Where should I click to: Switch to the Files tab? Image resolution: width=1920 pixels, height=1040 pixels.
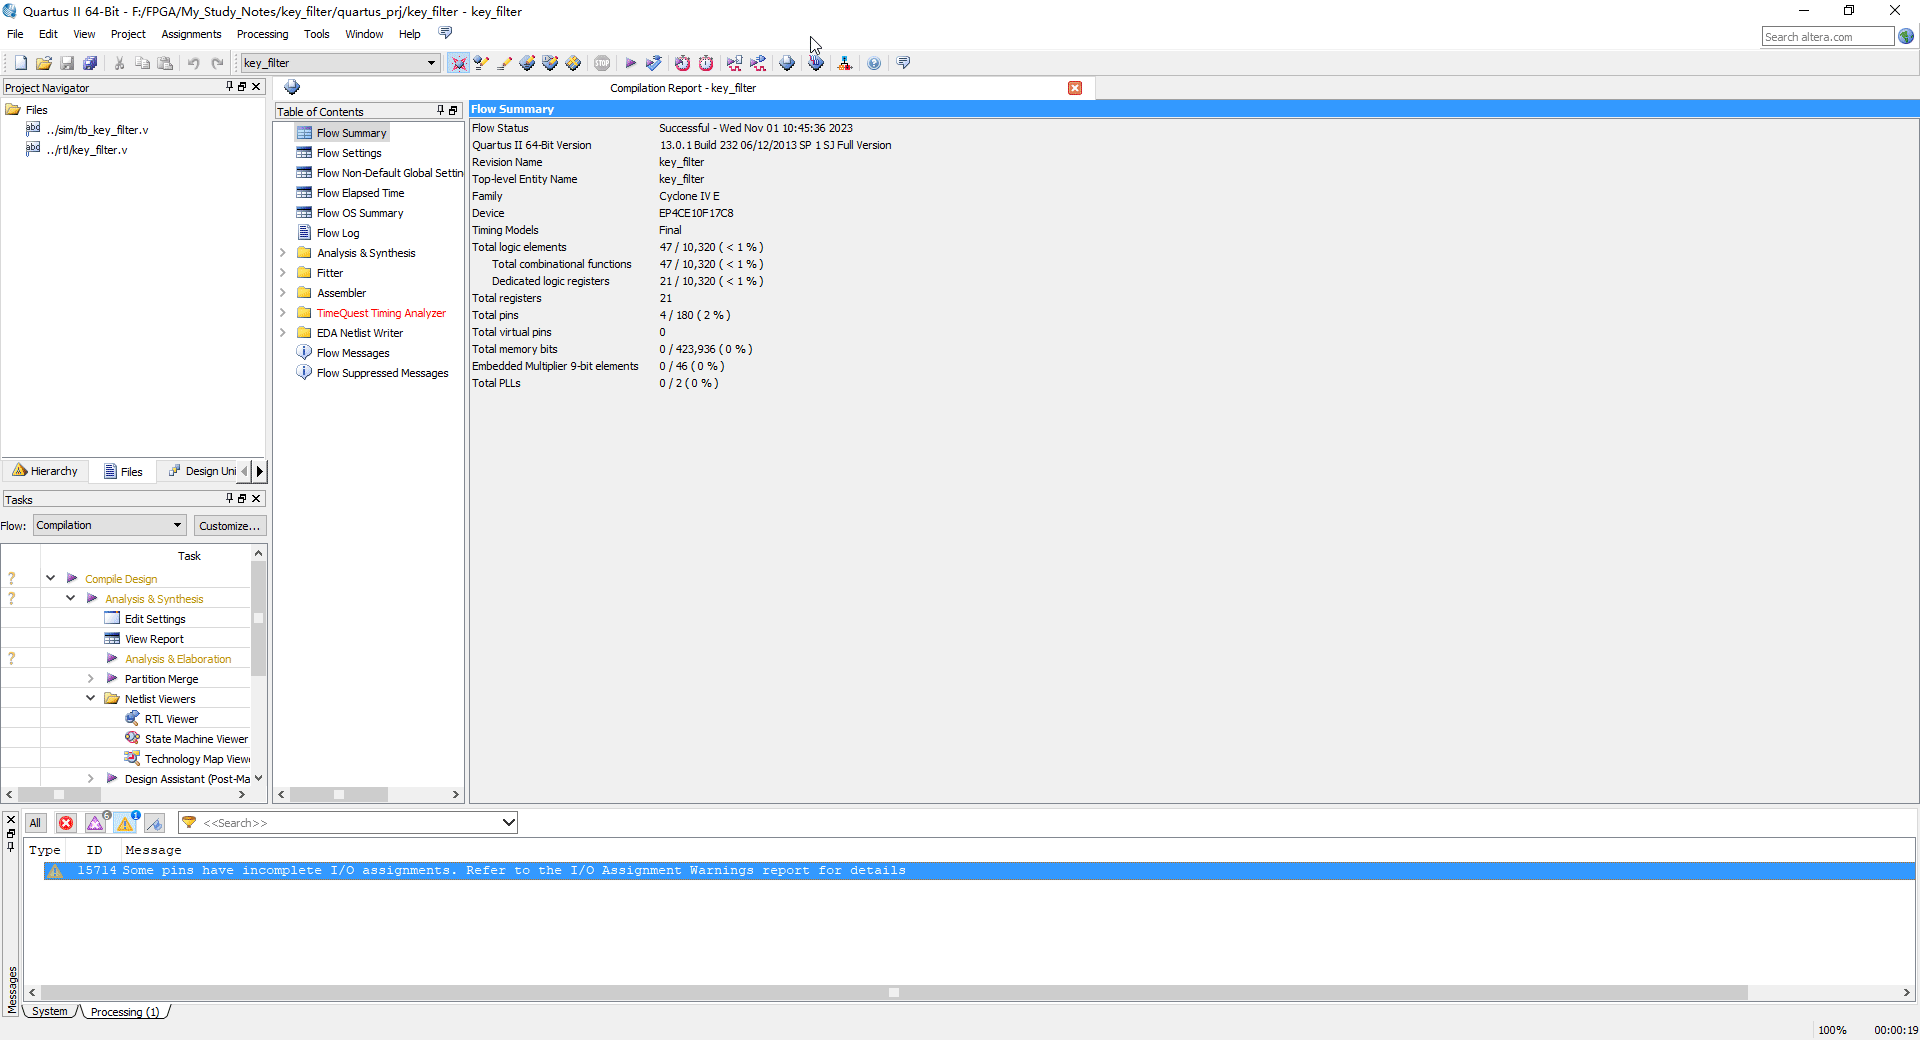pyautogui.click(x=123, y=471)
